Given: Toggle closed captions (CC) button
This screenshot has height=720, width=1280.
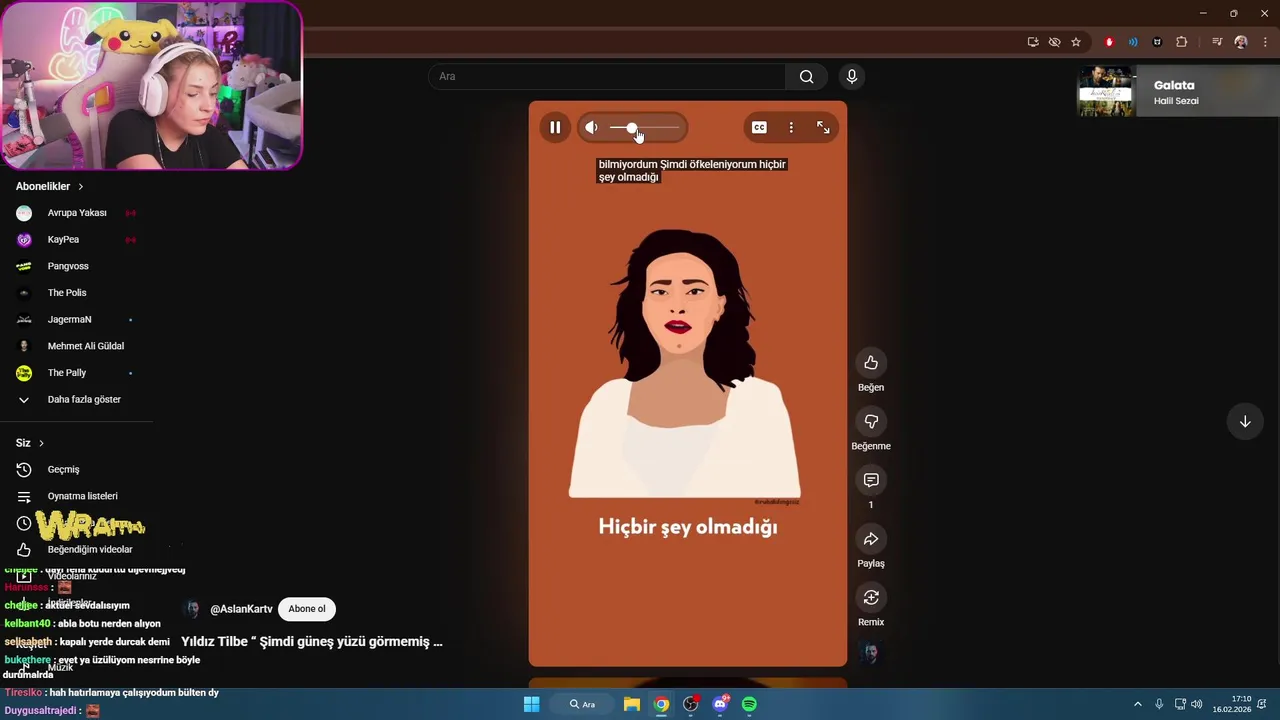Looking at the screenshot, I should [x=759, y=127].
